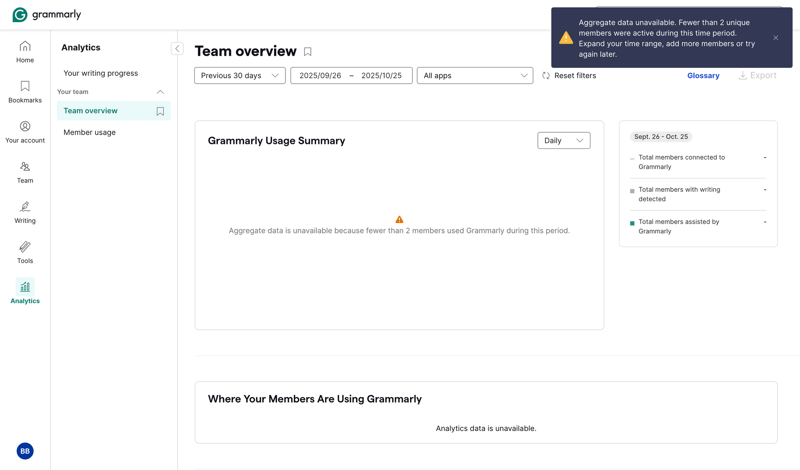
Task: Select Team overview menu item
Action: click(114, 111)
